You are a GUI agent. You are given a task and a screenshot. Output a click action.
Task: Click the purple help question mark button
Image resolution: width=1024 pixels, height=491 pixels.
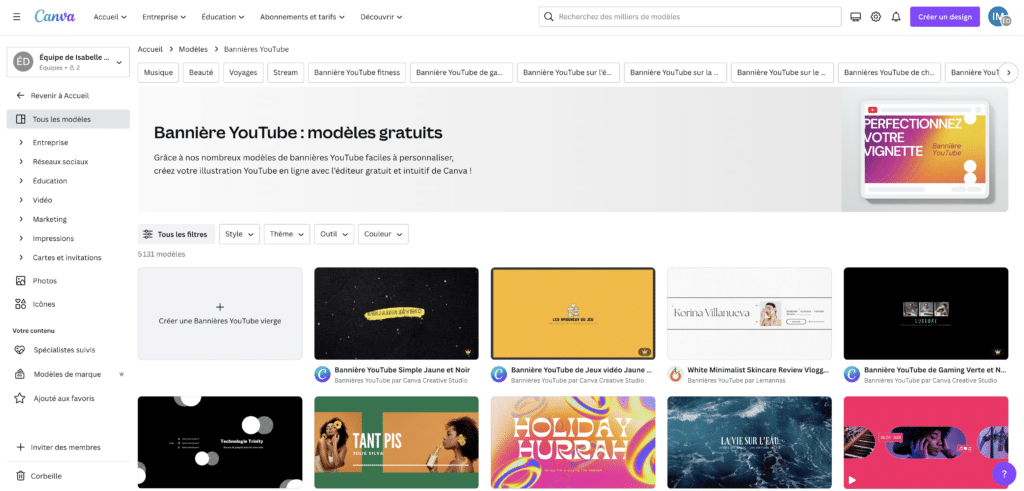(1004, 473)
